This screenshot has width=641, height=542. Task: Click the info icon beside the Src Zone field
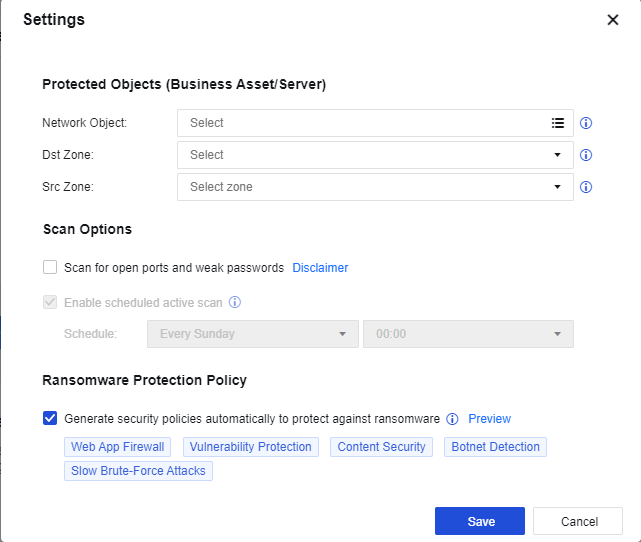[x=587, y=187]
